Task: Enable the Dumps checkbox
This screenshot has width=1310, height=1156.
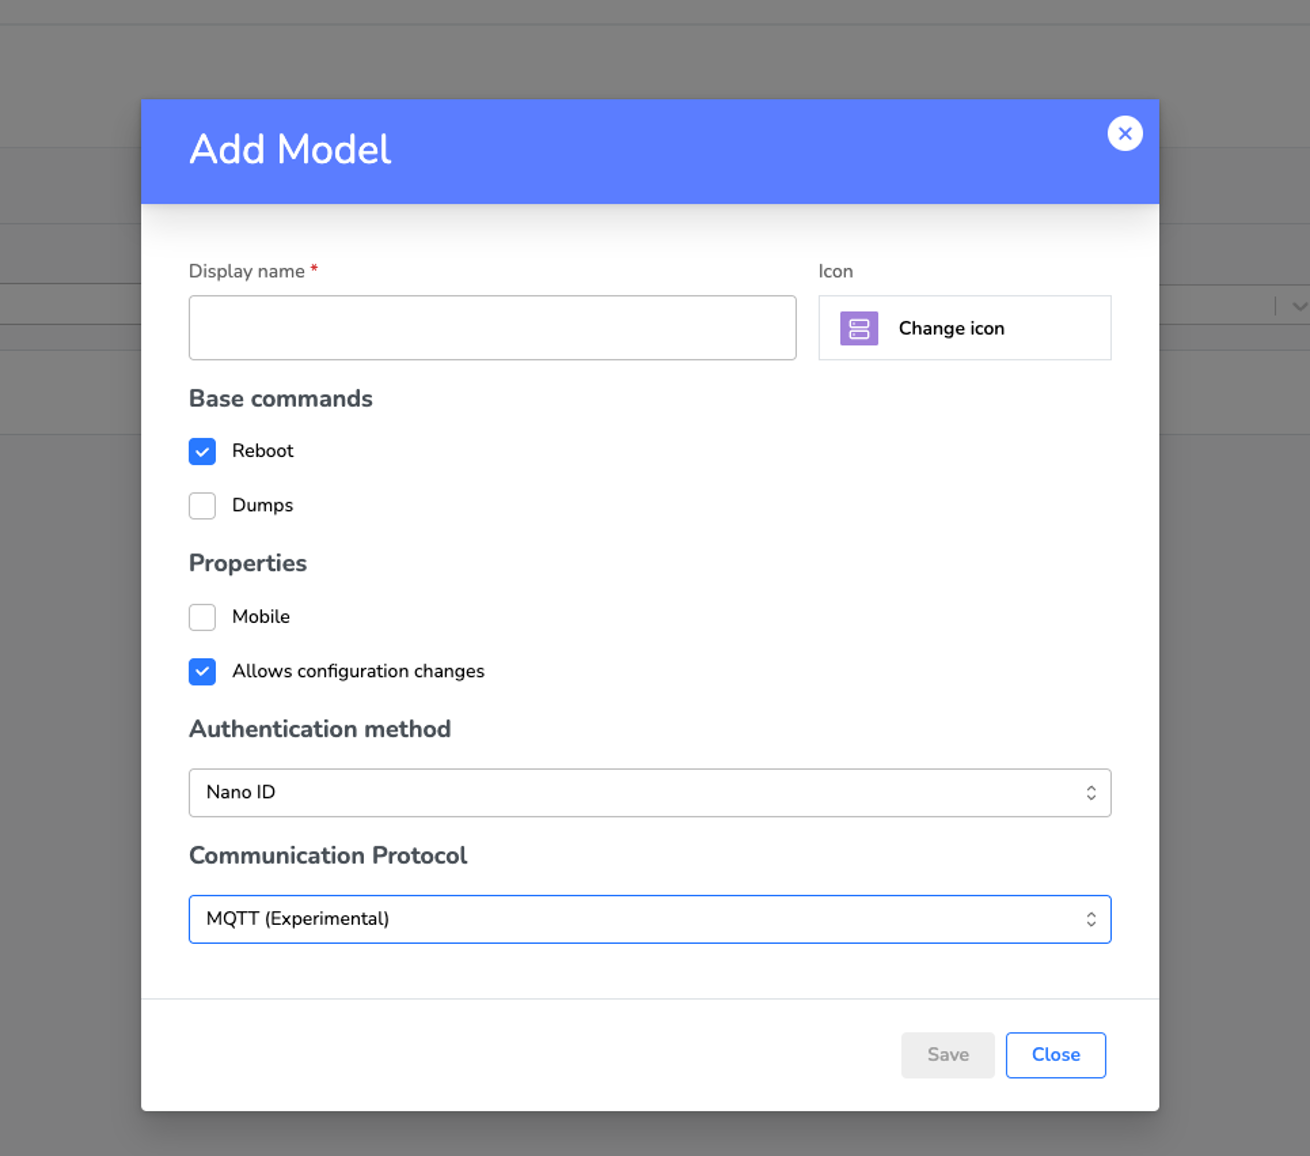Action: 202,505
